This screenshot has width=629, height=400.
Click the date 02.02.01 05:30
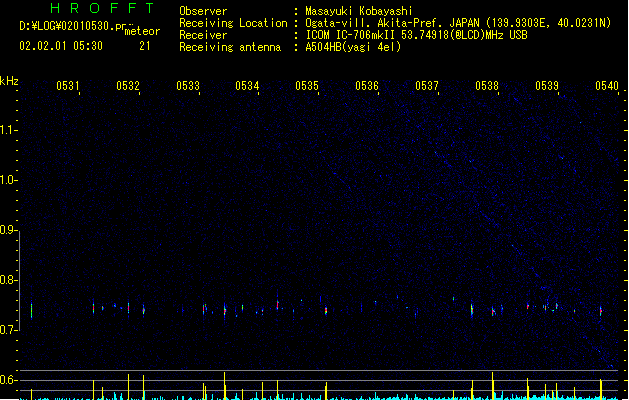(x=61, y=46)
